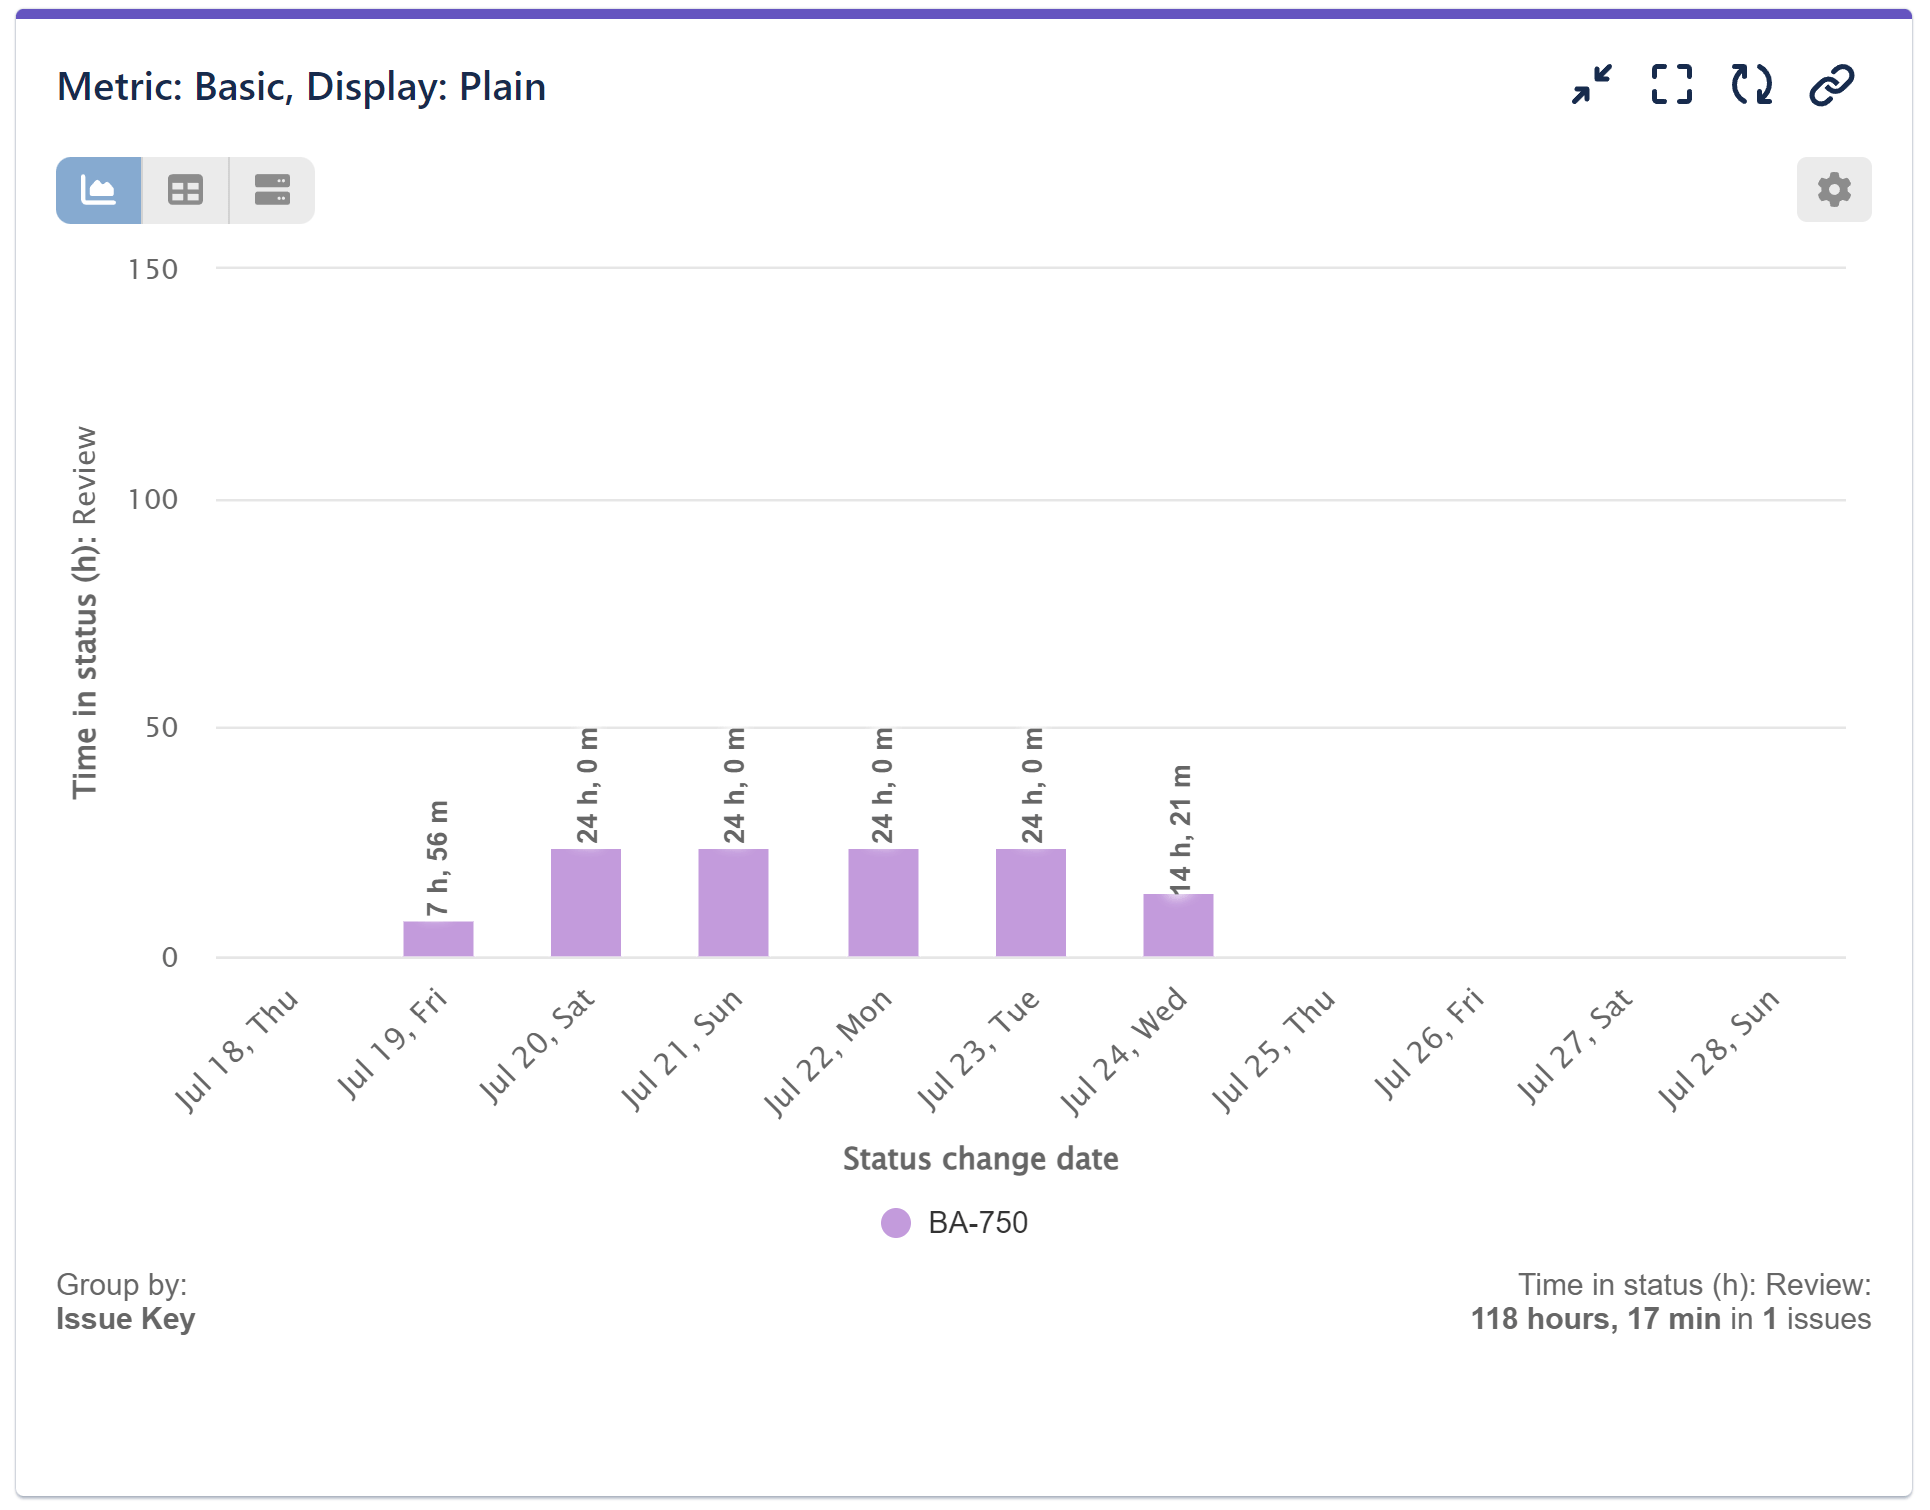Switch to chart view mode
The image size is (1930, 1510).
[x=98, y=190]
